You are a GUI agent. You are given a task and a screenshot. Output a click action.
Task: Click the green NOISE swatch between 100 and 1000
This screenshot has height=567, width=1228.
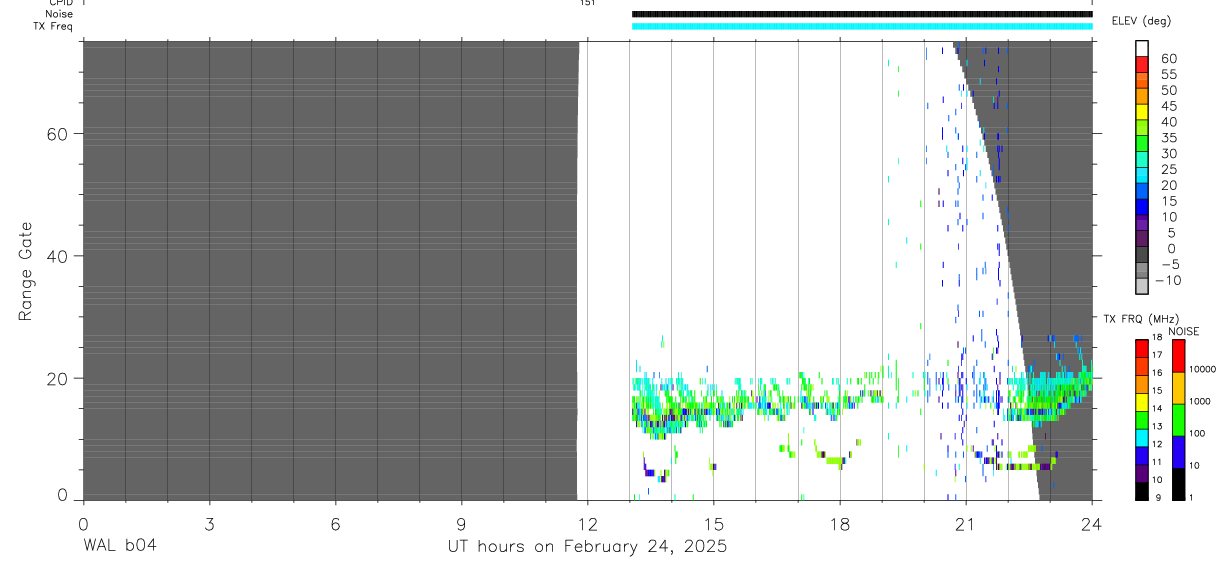click(1178, 420)
